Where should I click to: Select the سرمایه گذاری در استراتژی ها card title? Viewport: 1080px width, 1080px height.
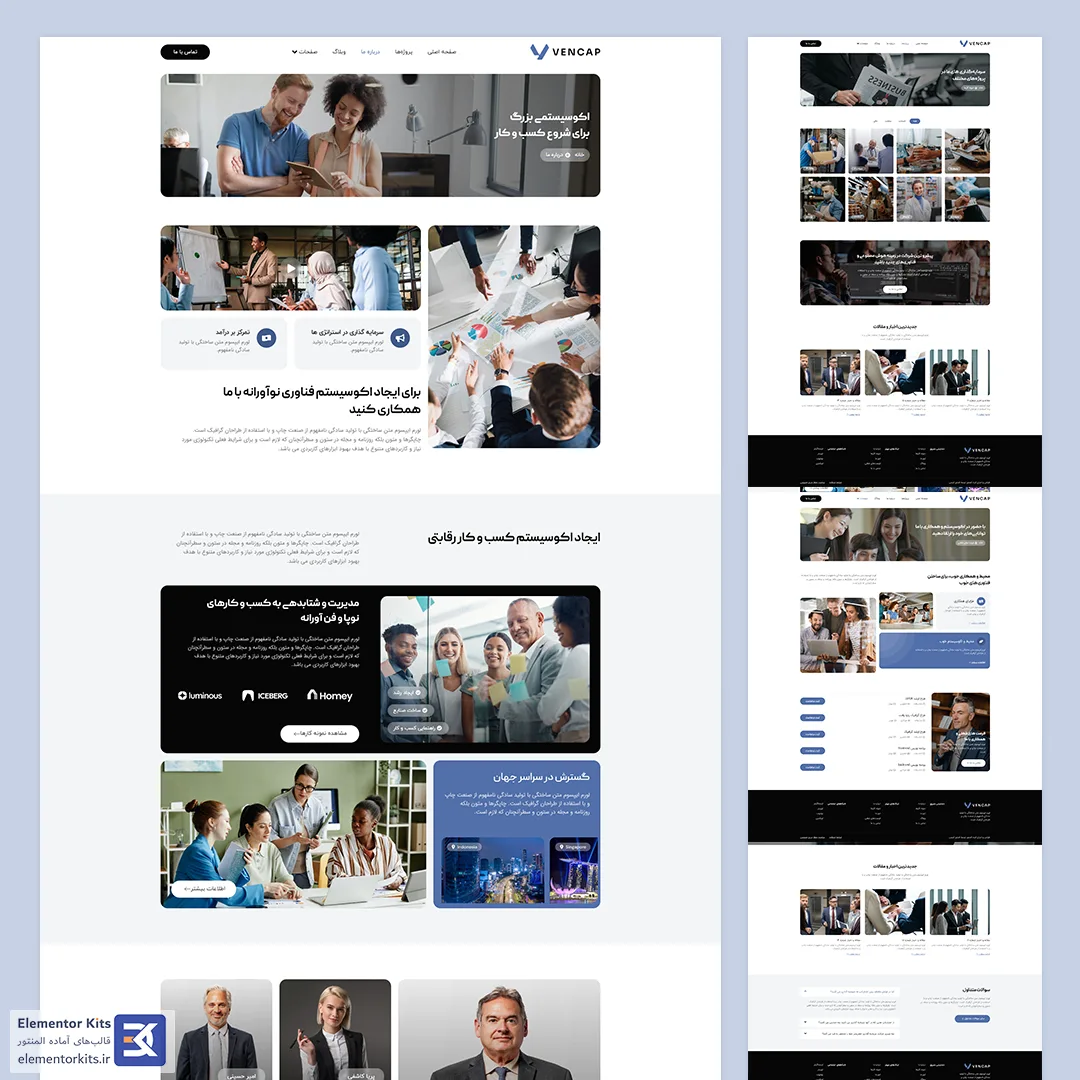347,332
